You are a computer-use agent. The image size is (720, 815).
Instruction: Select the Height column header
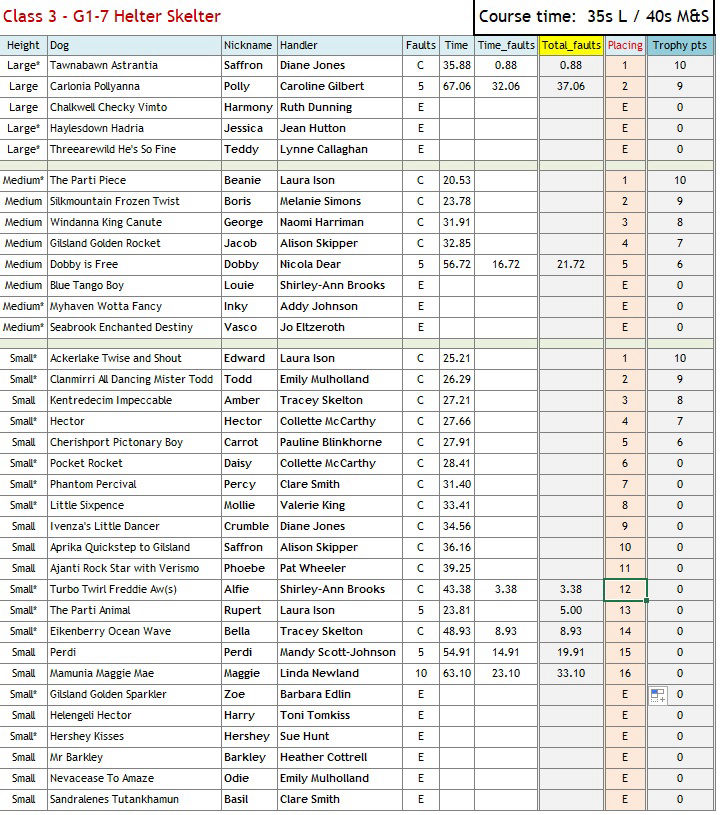(x=23, y=45)
